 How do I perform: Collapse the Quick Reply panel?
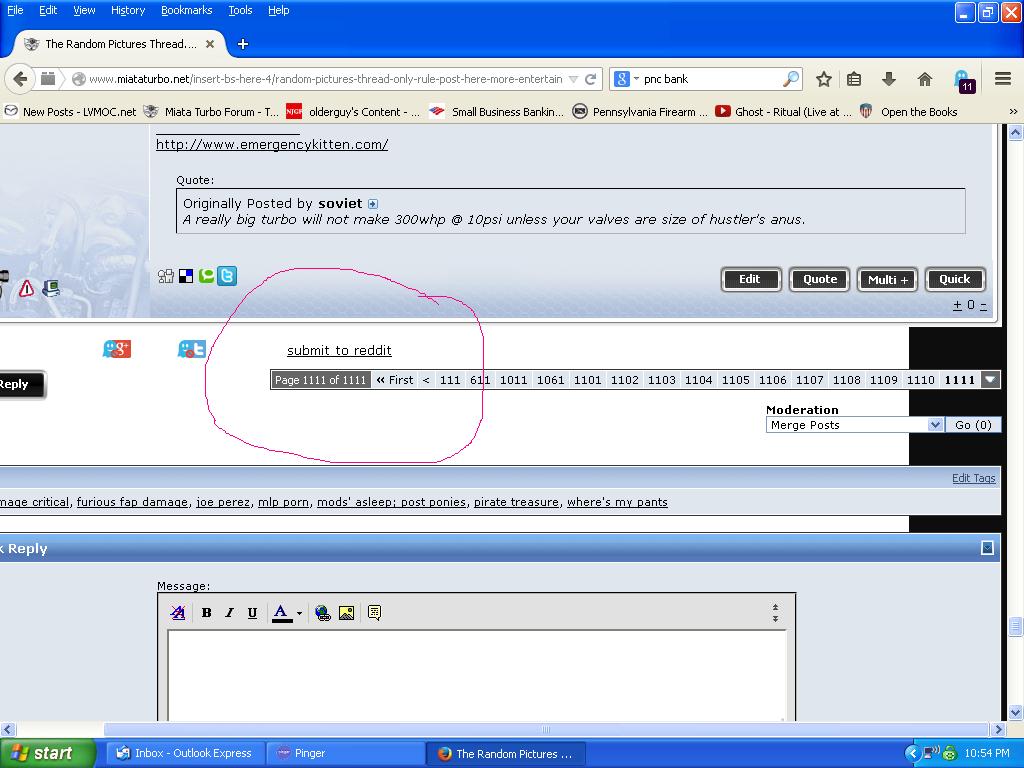[x=987, y=548]
